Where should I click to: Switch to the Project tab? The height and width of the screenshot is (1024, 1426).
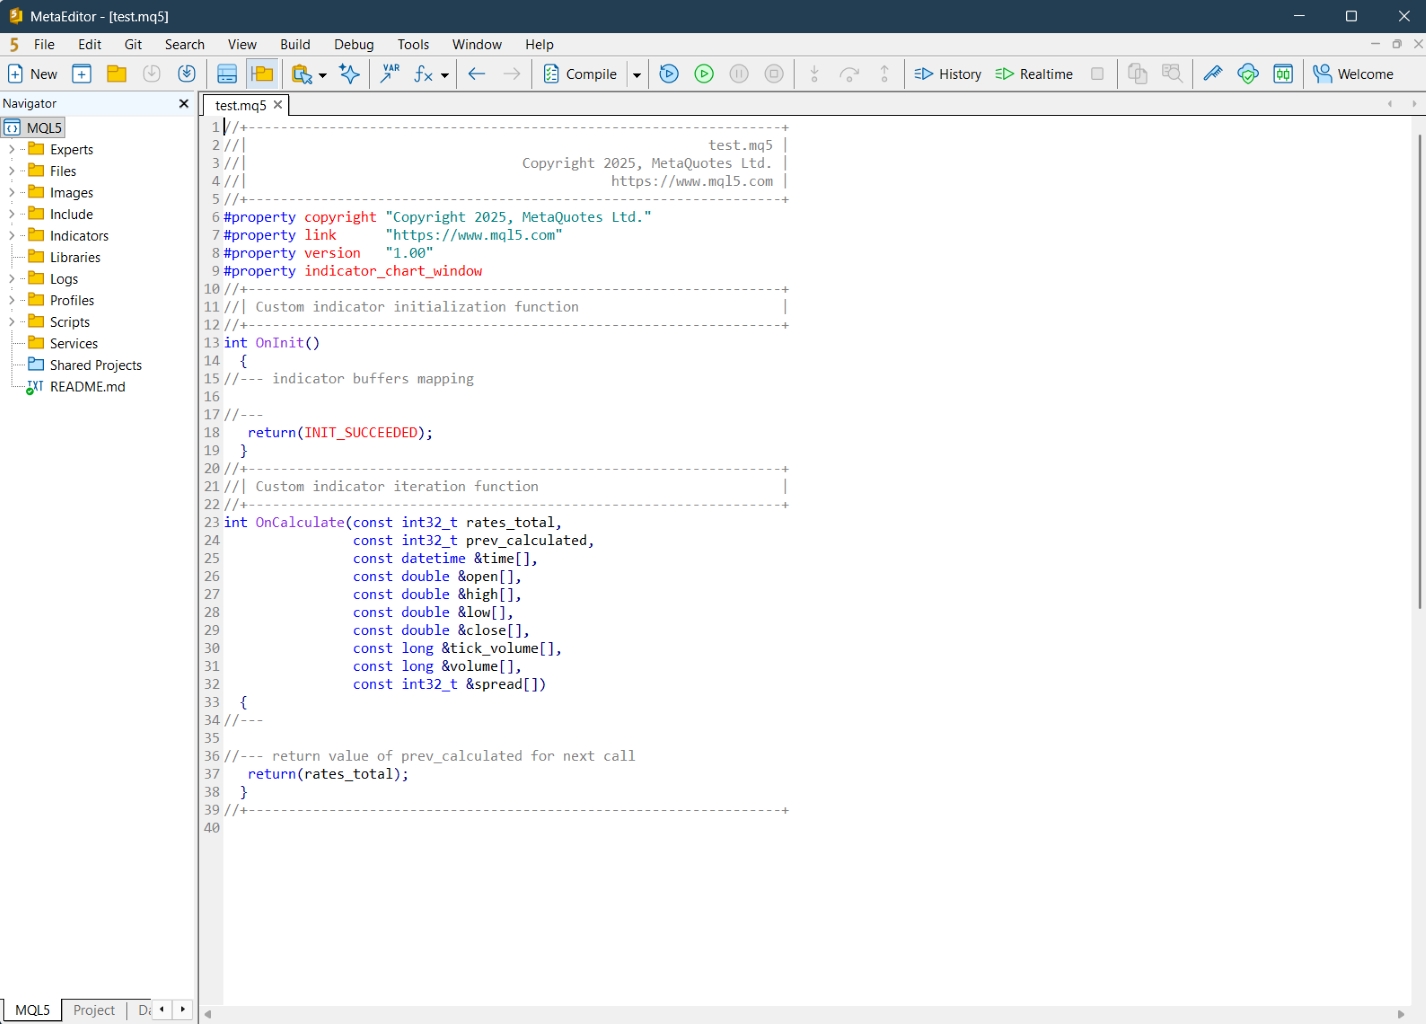(x=94, y=1010)
